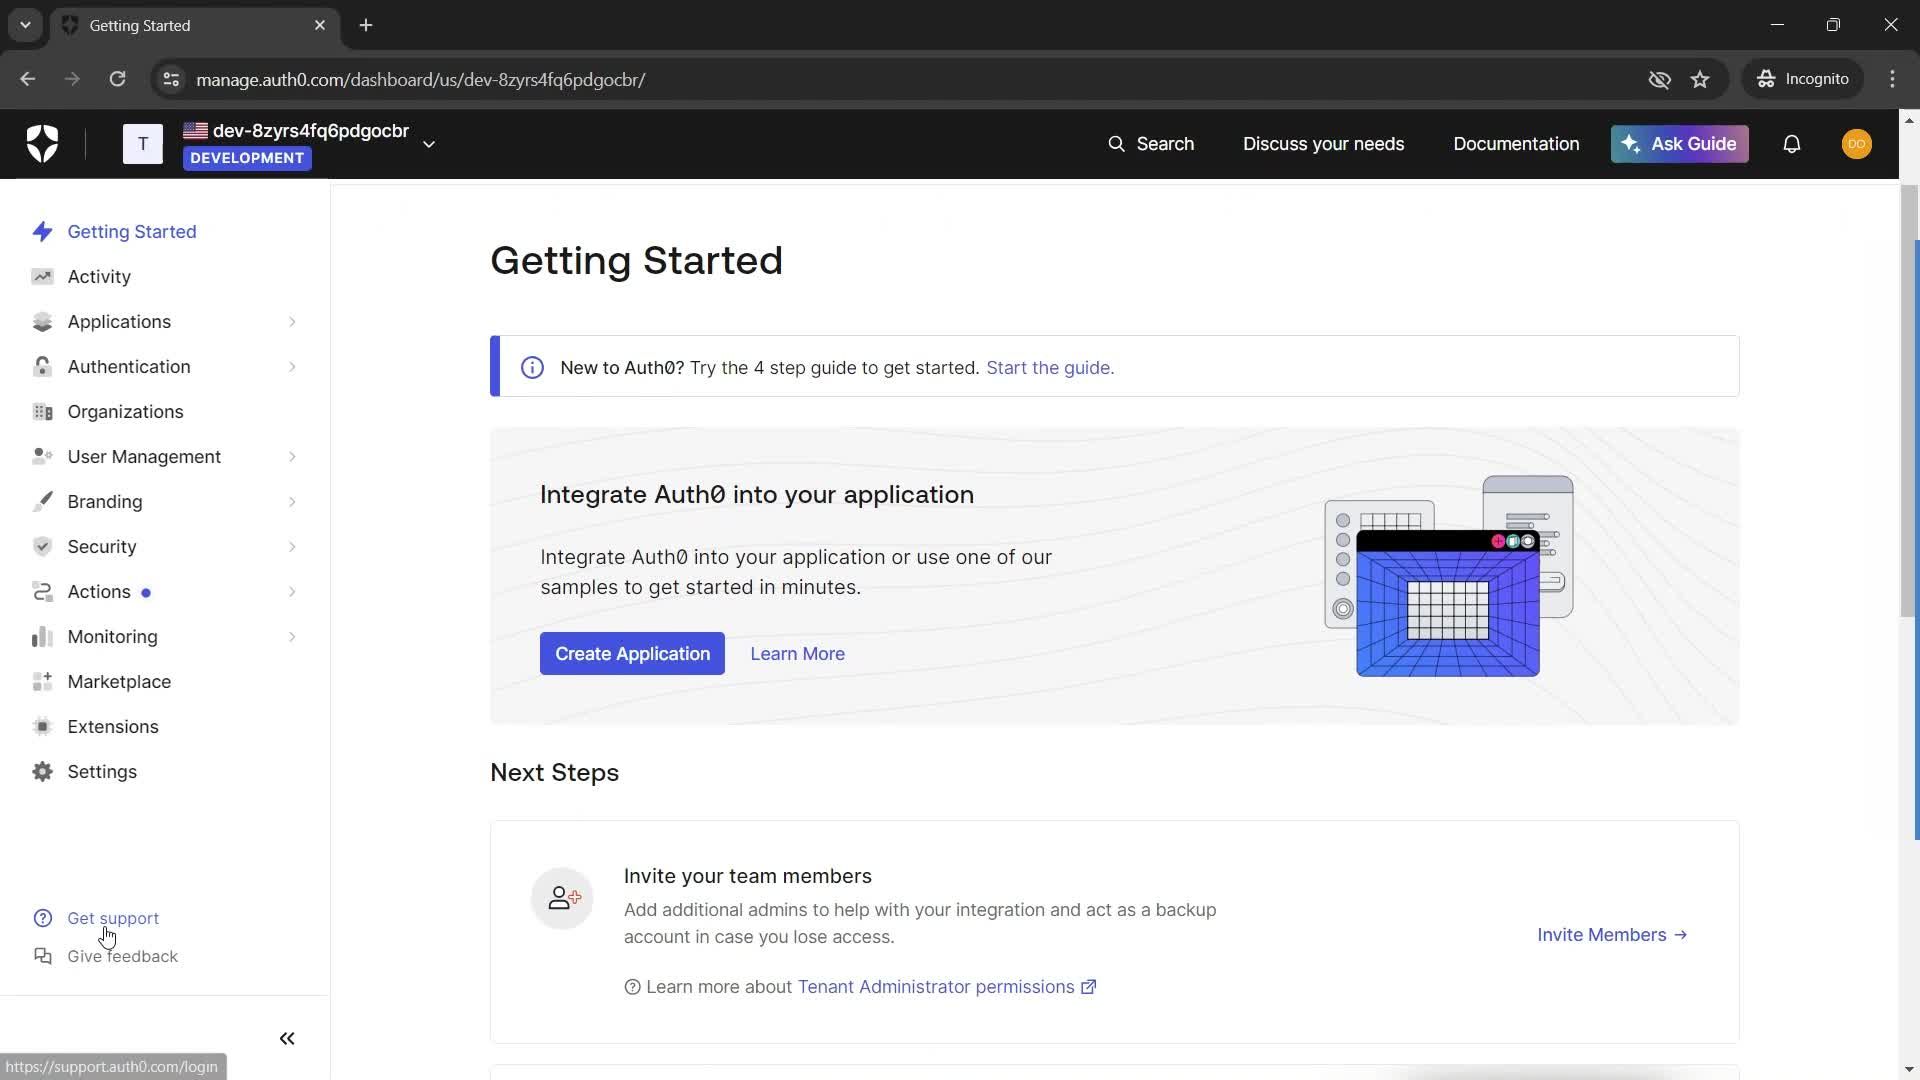Open Settings in the sidebar

102,772
